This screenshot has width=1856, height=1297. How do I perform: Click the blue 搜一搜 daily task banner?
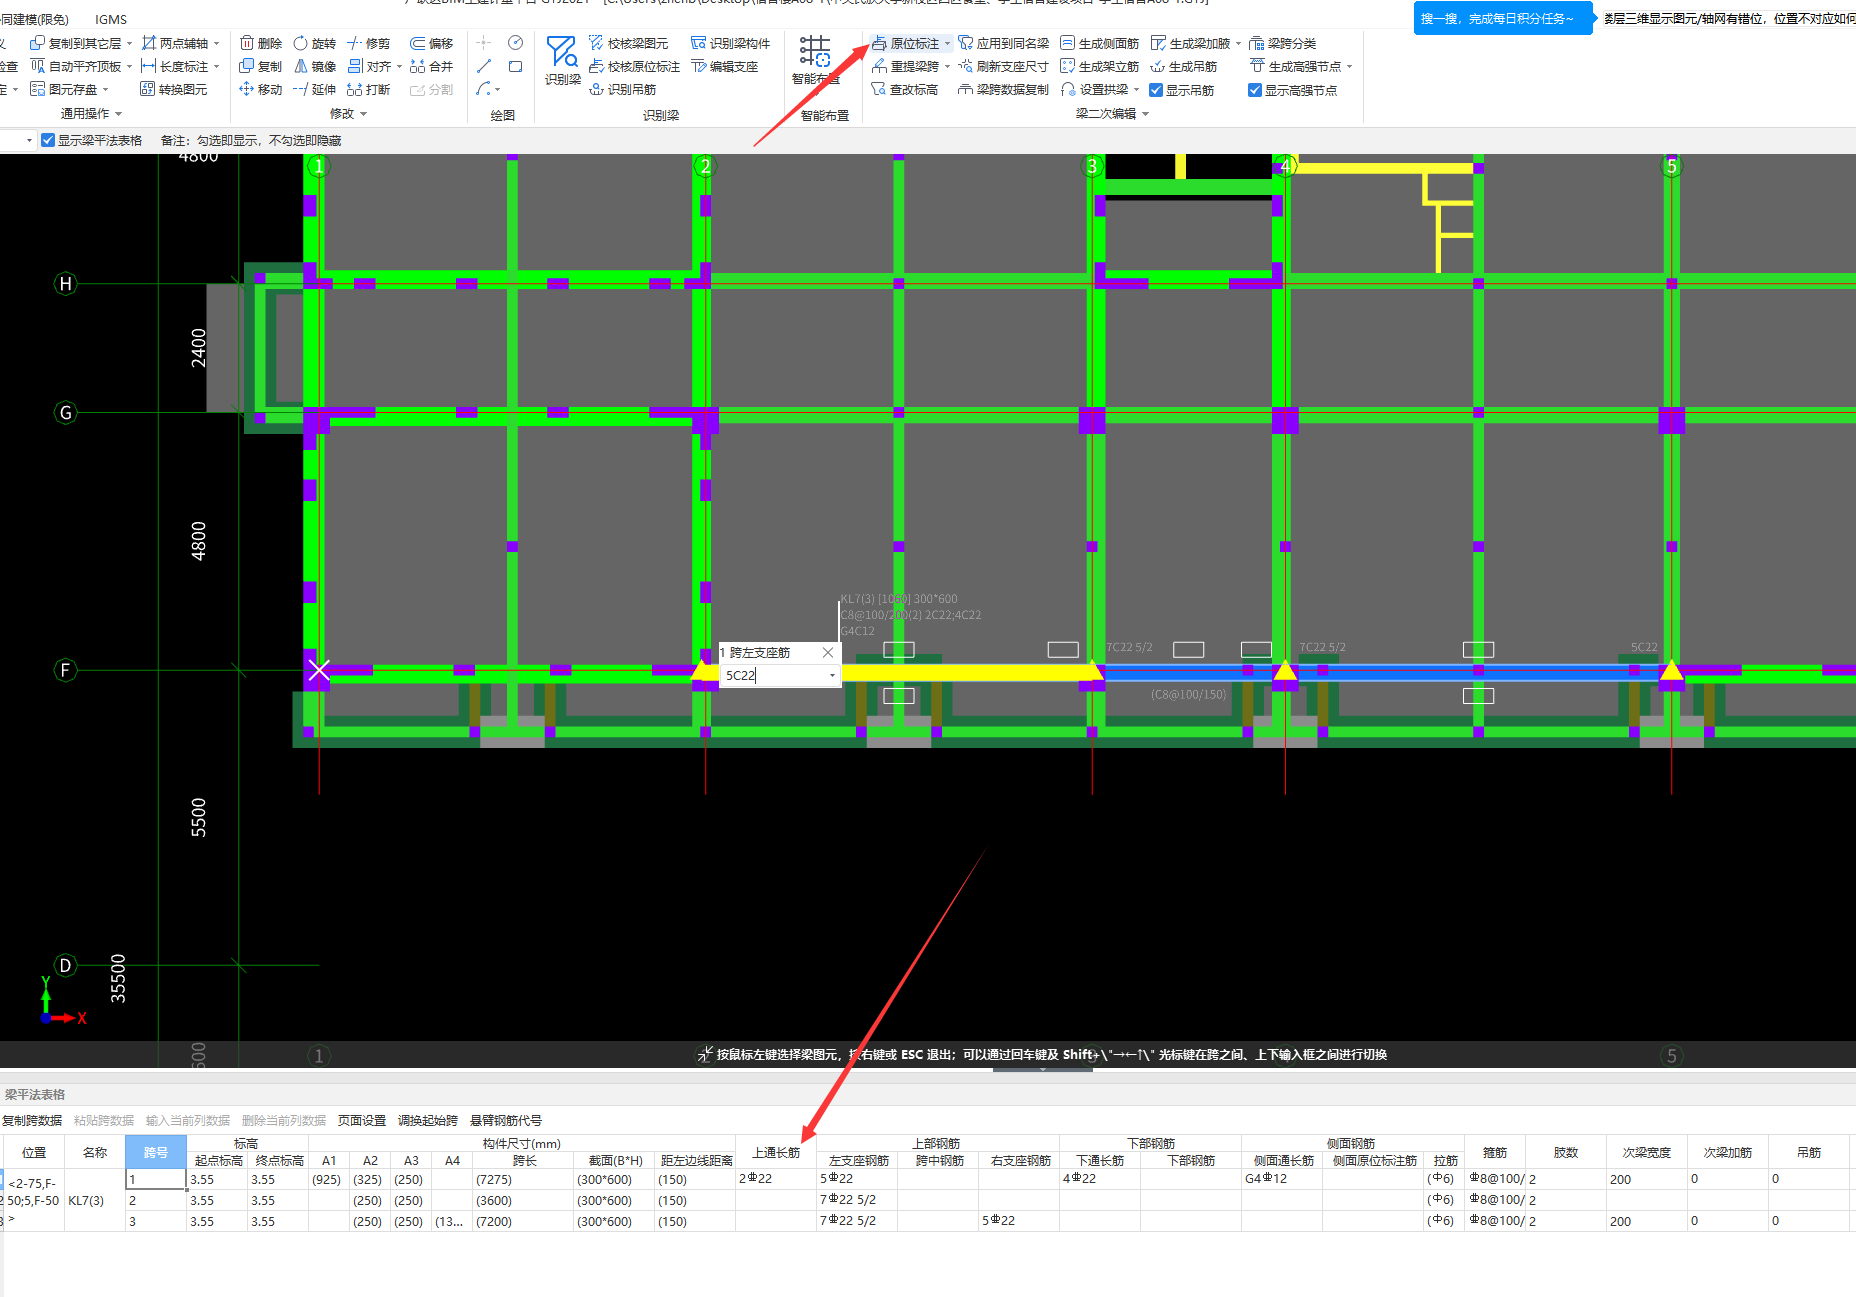click(x=1502, y=18)
